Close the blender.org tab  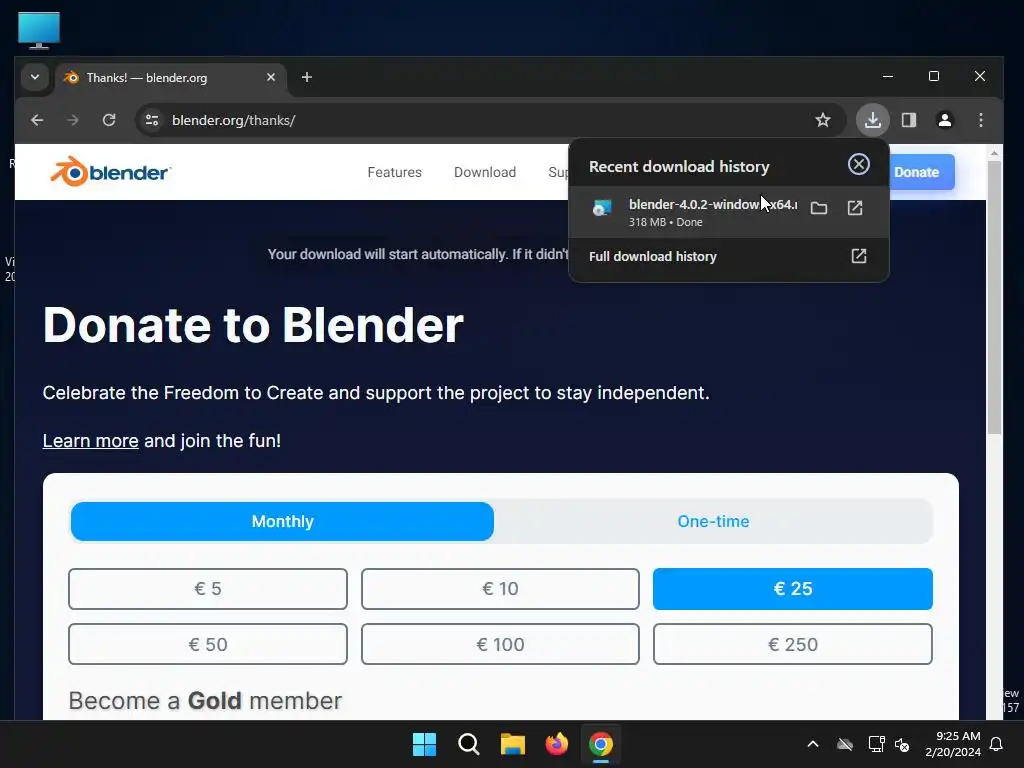click(x=271, y=77)
